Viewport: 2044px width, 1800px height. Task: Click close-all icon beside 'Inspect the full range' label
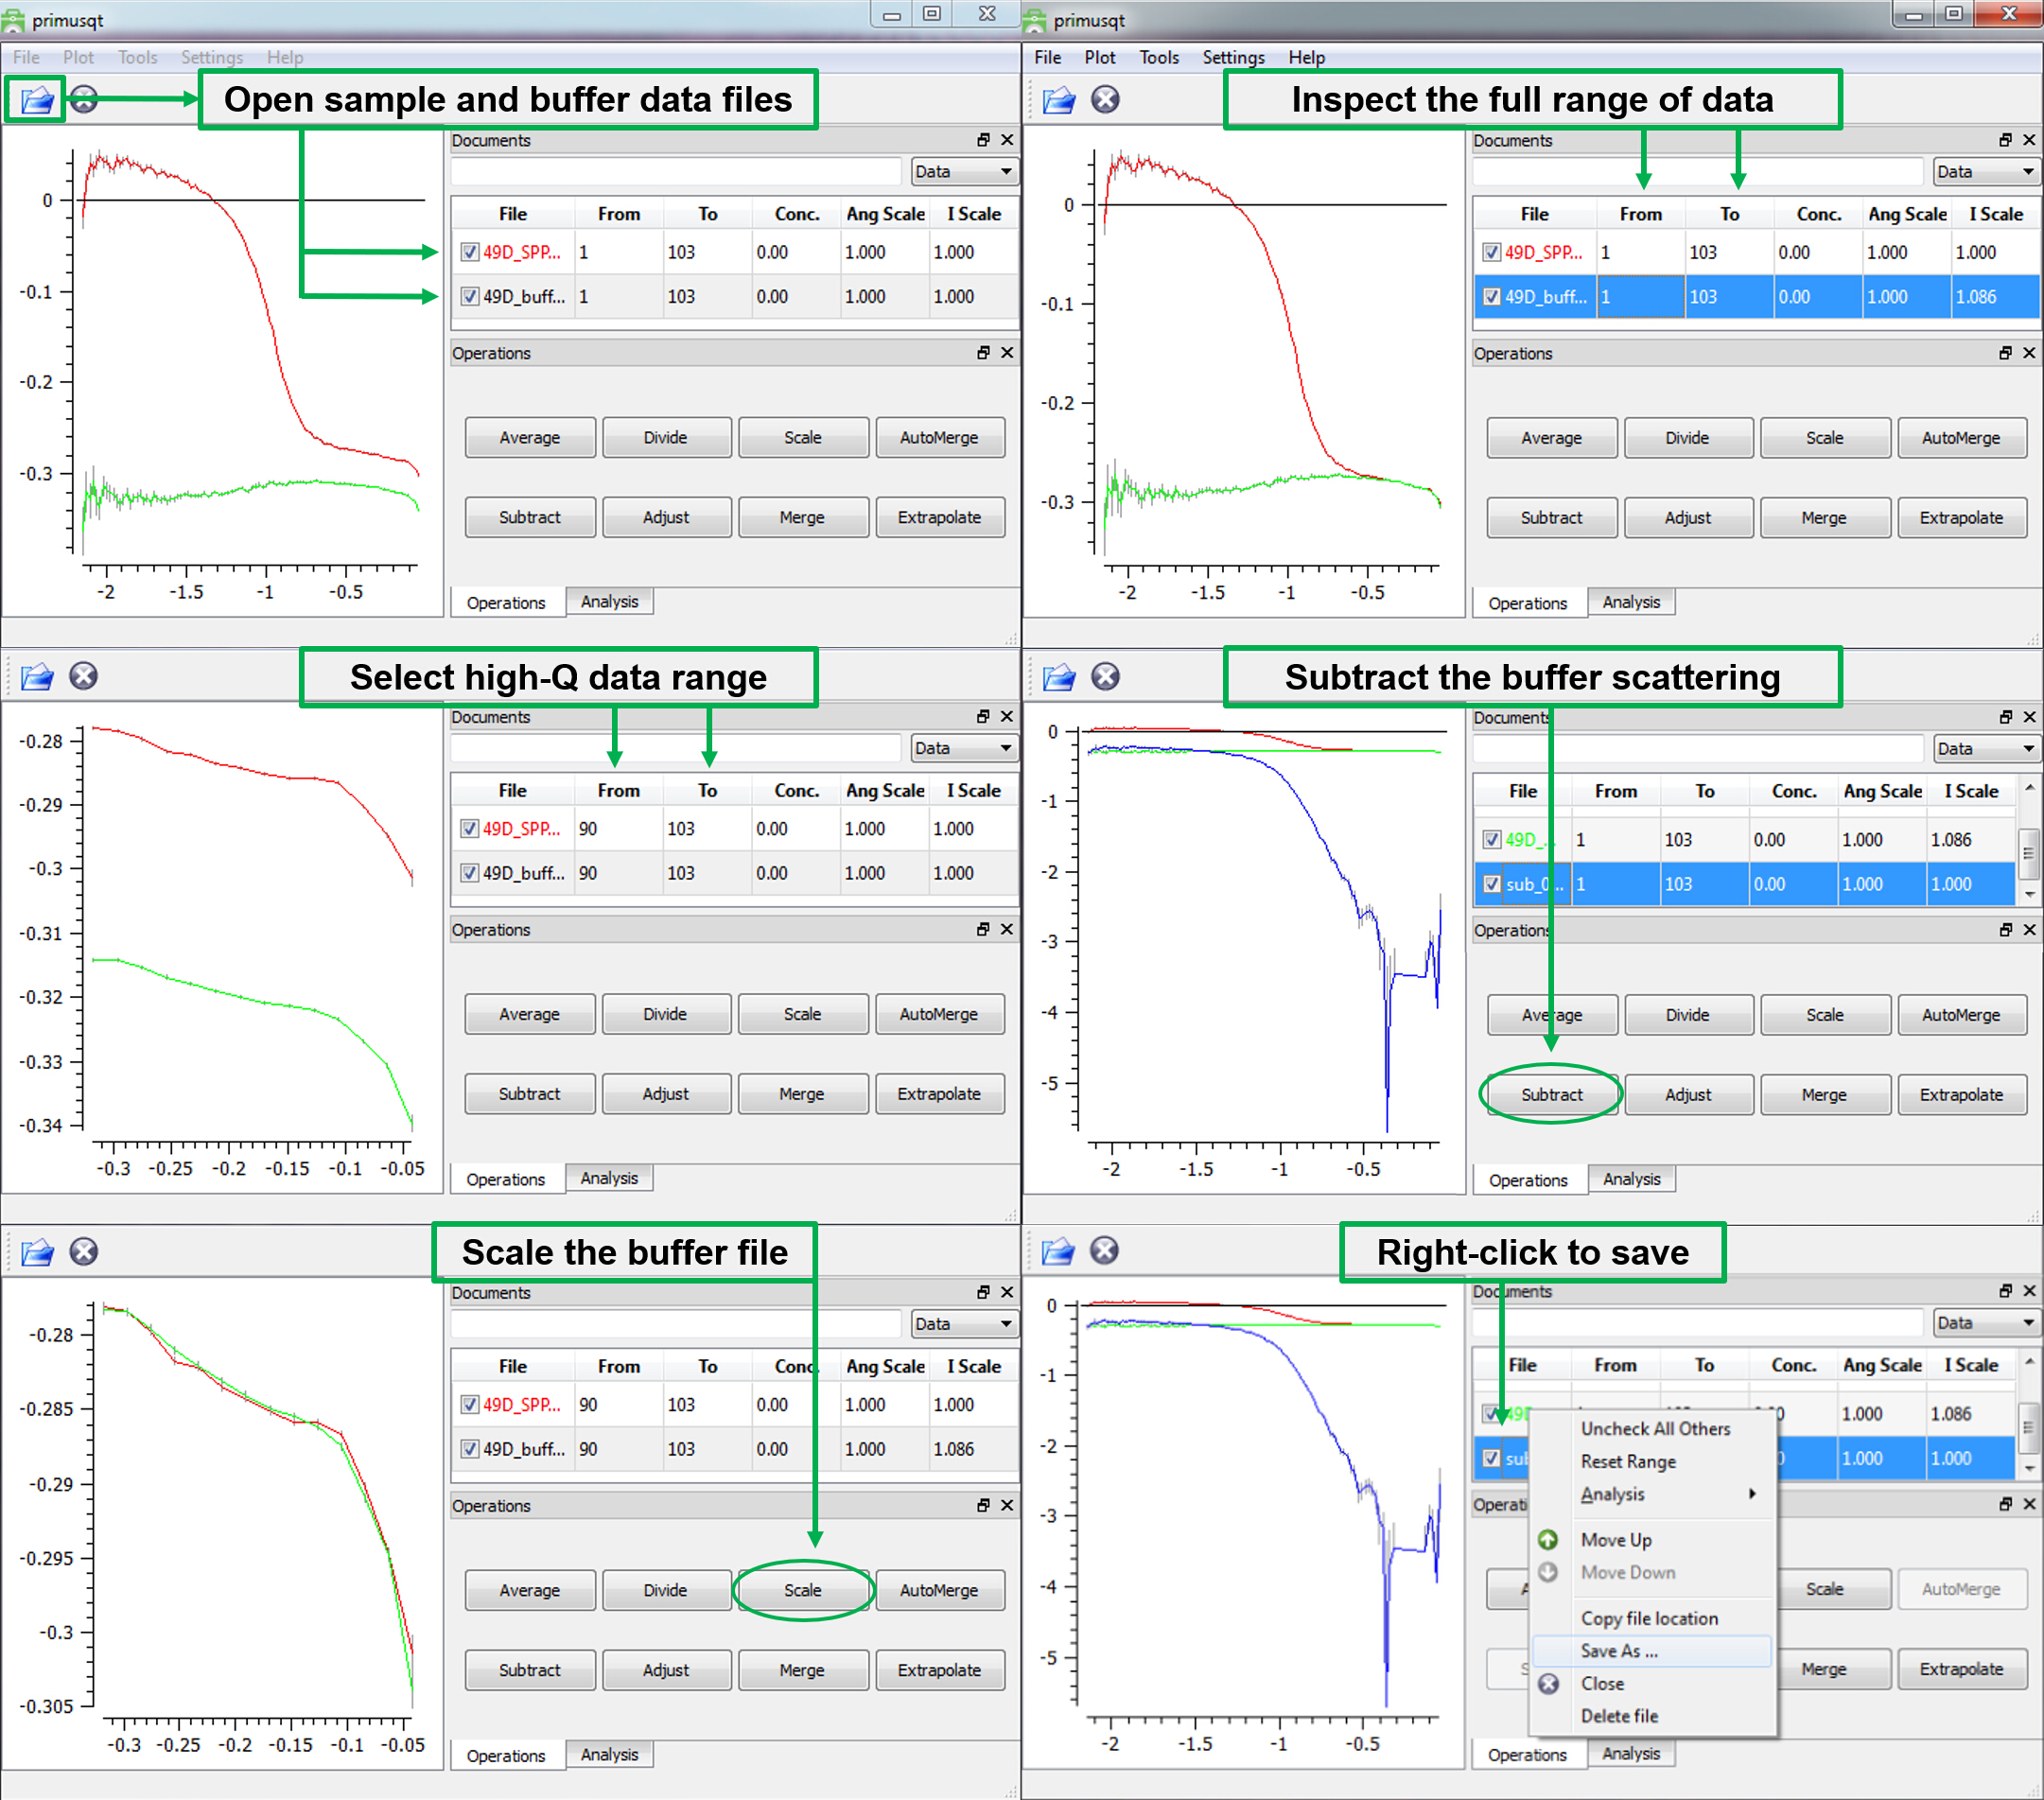[1105, 100]
